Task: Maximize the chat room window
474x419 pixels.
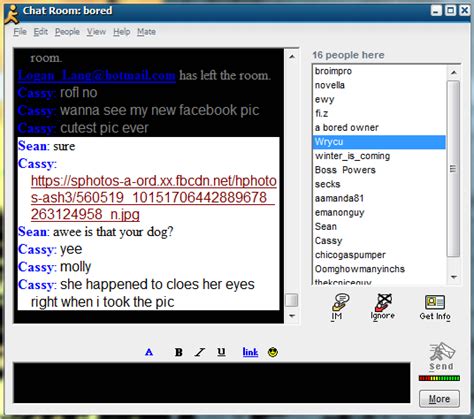Action: (451, 11)
